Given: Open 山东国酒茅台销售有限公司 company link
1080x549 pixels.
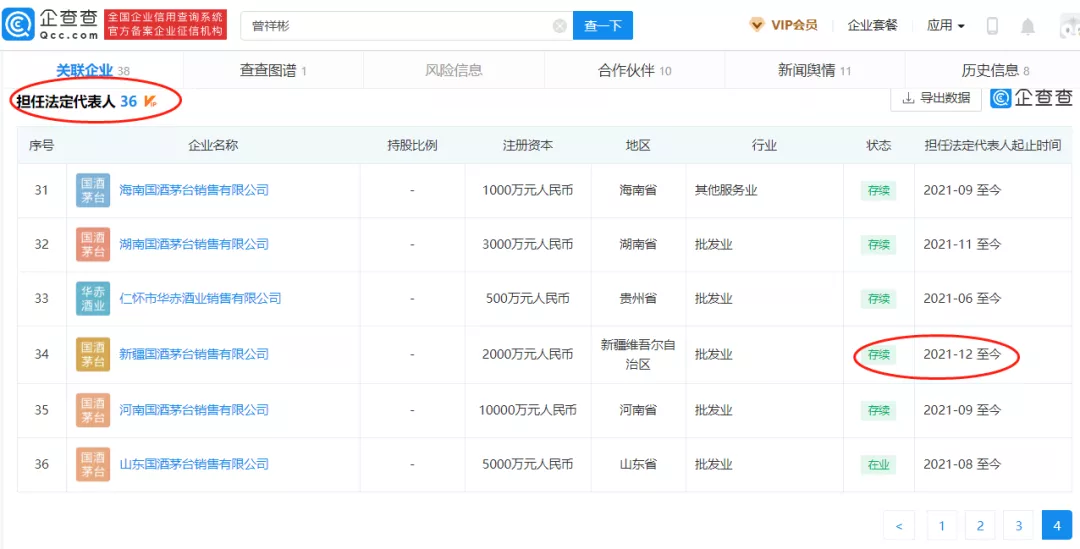Looking at the screenshot, I should point(194,464).
